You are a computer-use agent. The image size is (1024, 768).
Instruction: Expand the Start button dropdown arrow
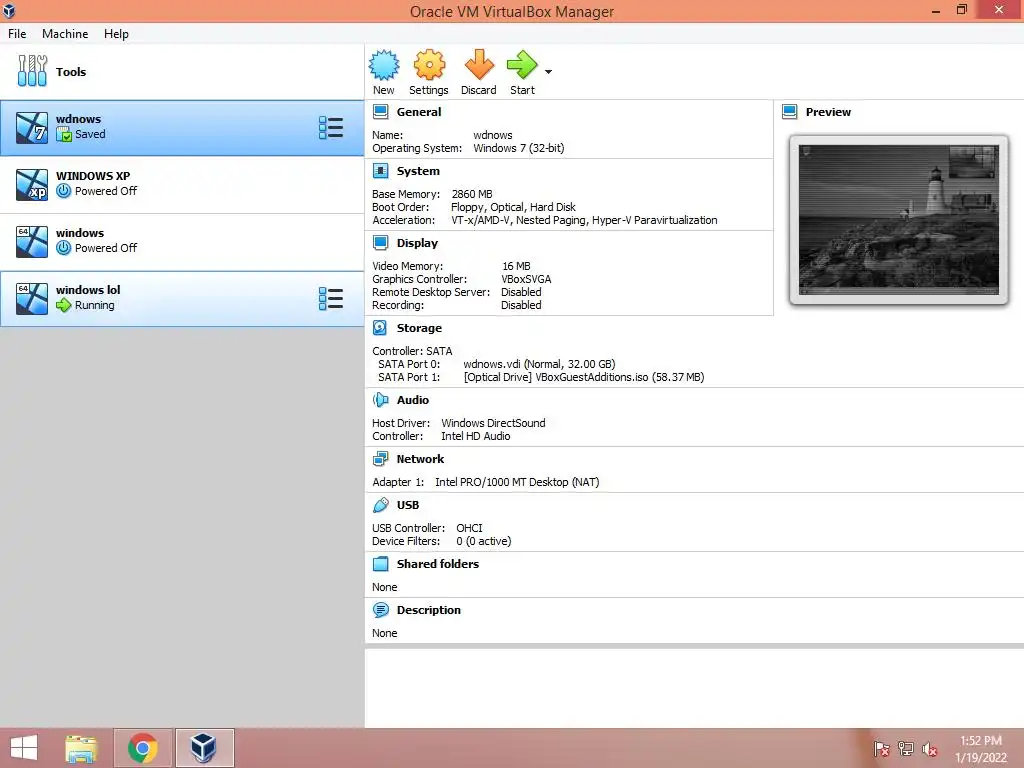[549, 72]
